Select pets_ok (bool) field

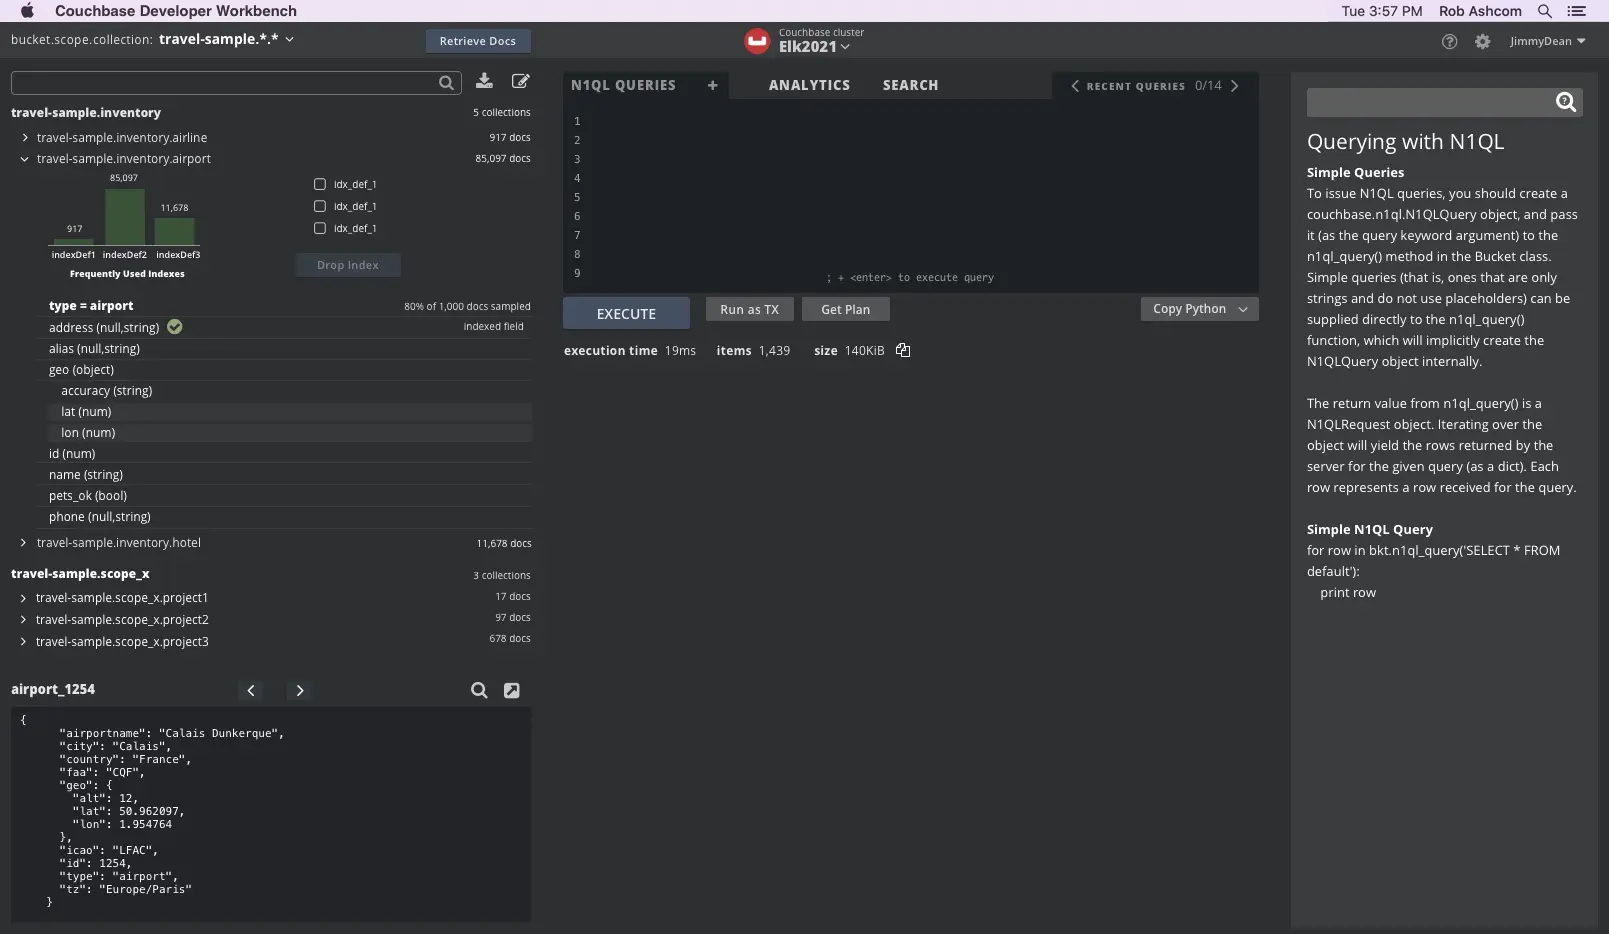pyautogui.click(x=88, y=496)
